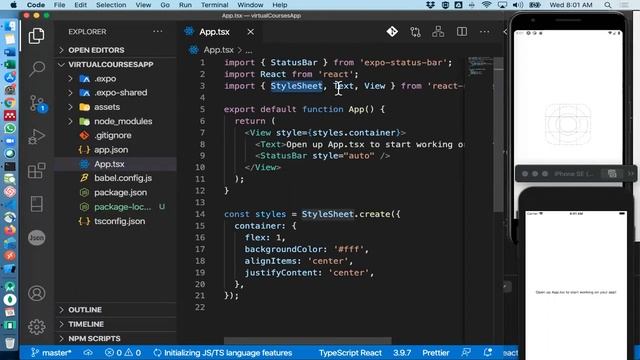Open tsconfig.json file
The height and width of the screenshot is (360, 640).
click(x=116, y=221)
